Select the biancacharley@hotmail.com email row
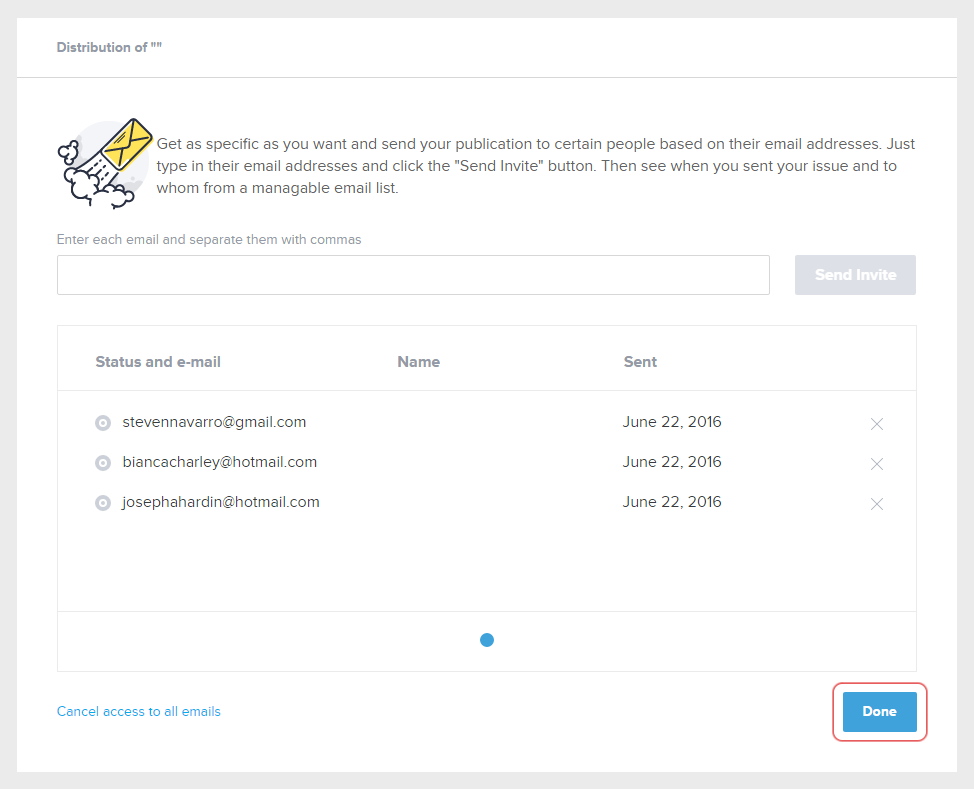This screenshot has height=789, width=974. click(x=219, y=462)
